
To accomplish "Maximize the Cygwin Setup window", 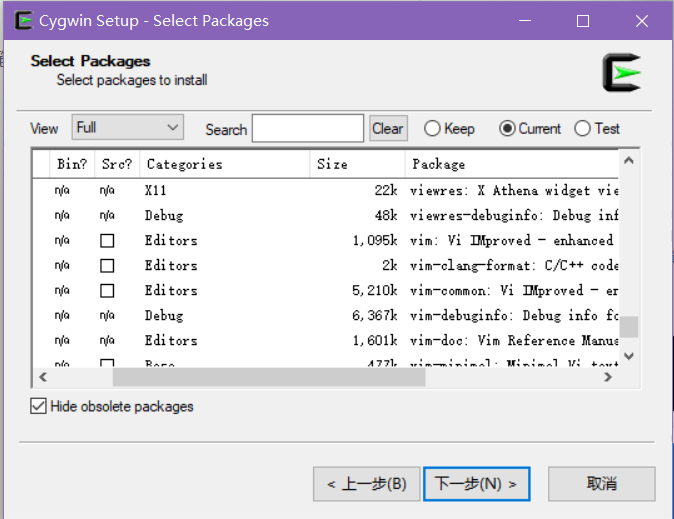I will [583, 21].
